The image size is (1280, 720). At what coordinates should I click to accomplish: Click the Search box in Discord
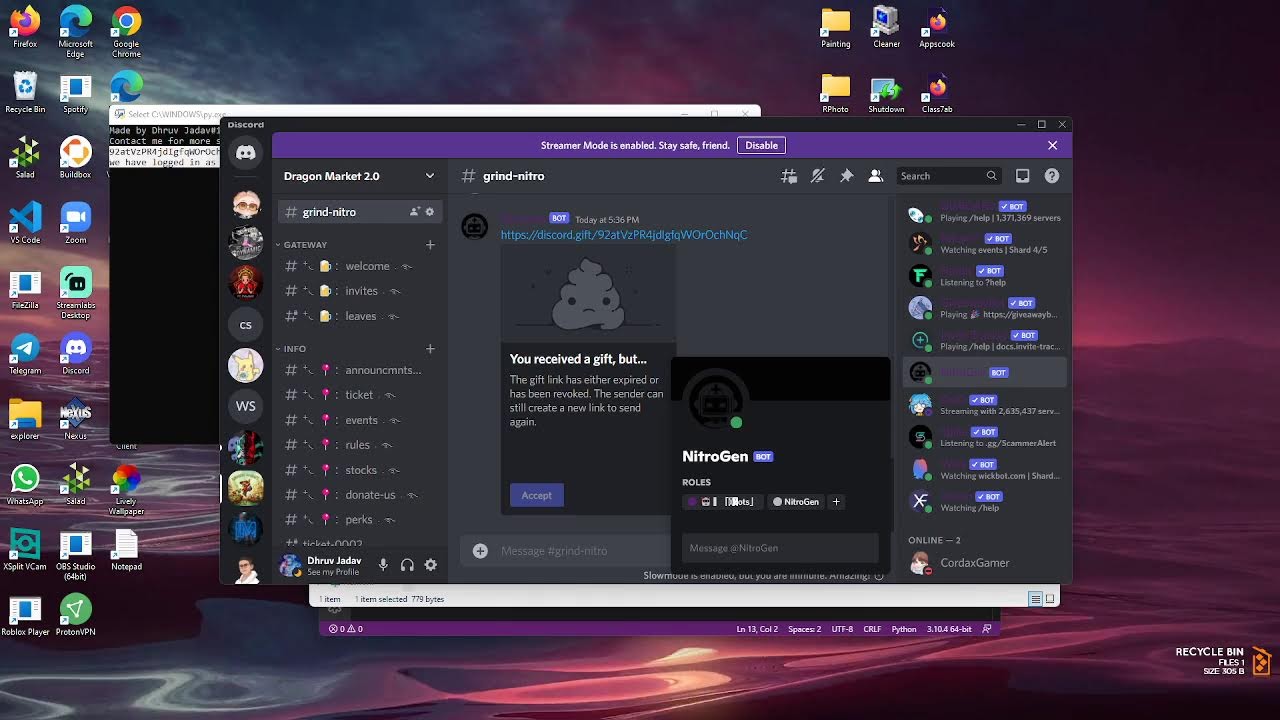click(x=949, y=176)
